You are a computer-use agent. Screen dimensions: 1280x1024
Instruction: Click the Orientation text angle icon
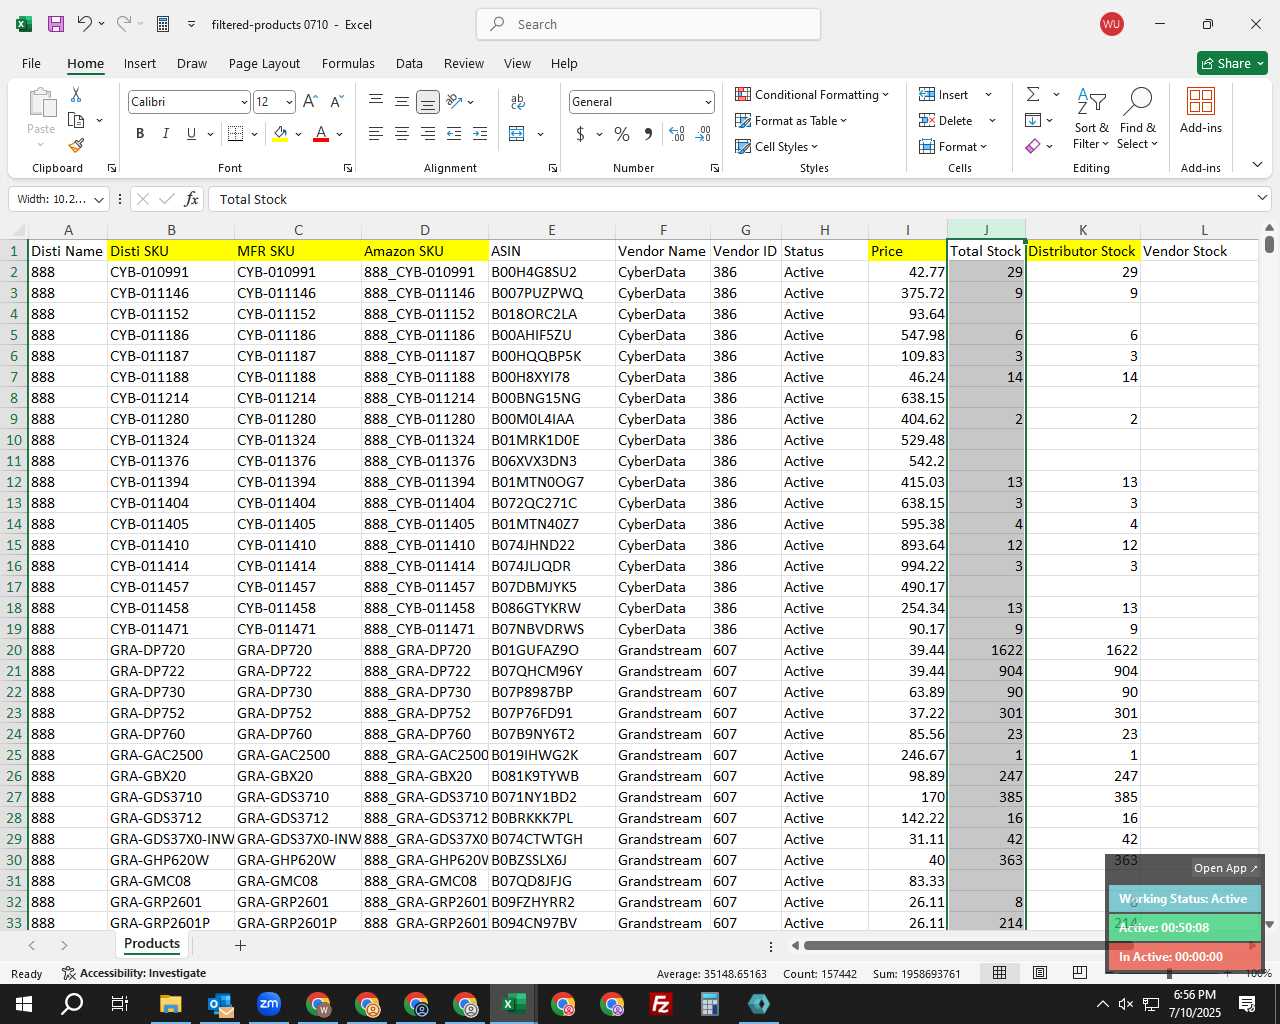click(455, 102)
